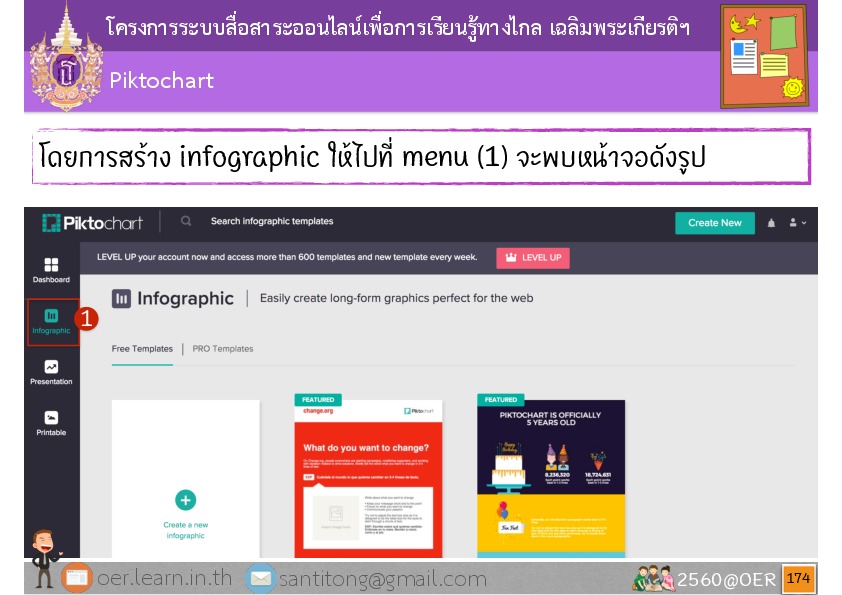
Task: Select Infographic in the sidebar
Action: [x=52, y=322]
